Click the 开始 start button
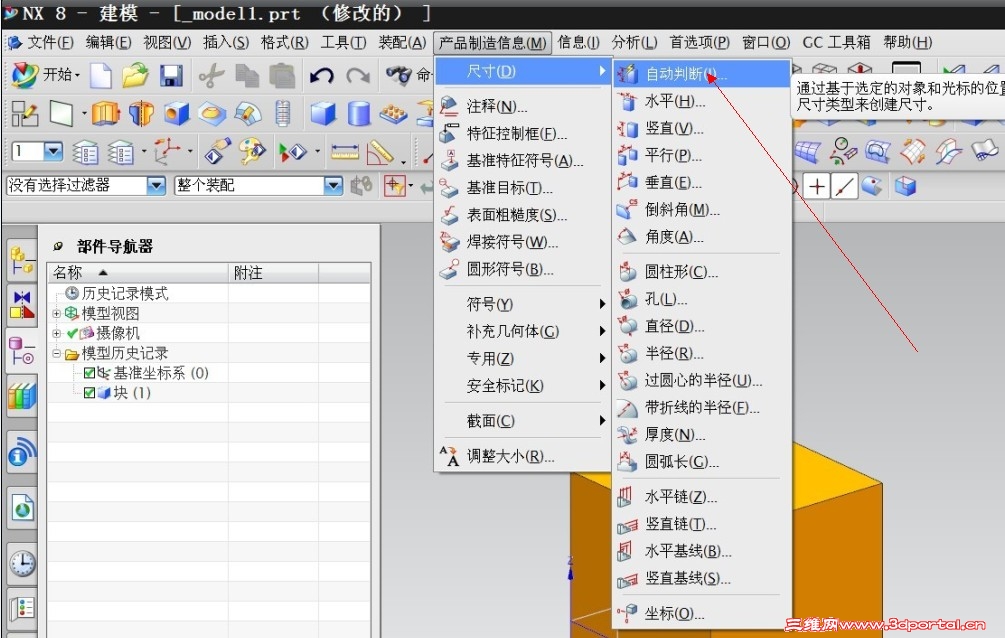1005x638 pixels. (45, 75)
